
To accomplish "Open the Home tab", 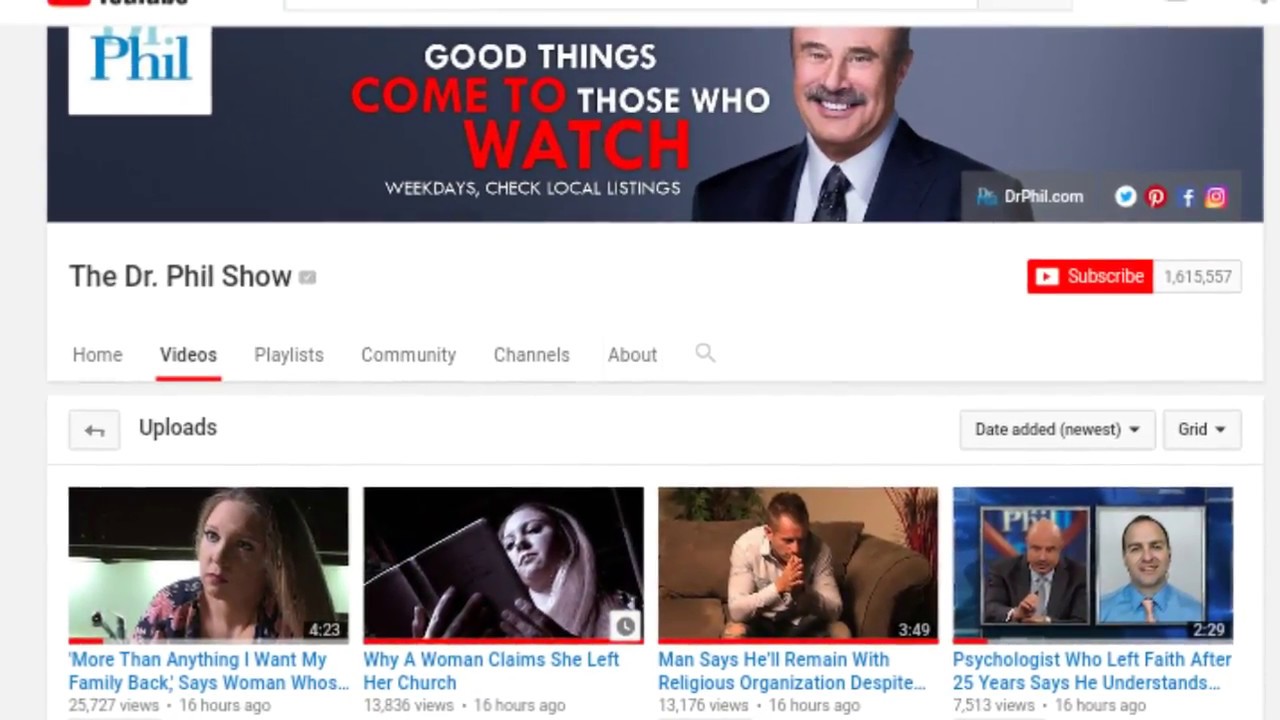I will 97,355.
